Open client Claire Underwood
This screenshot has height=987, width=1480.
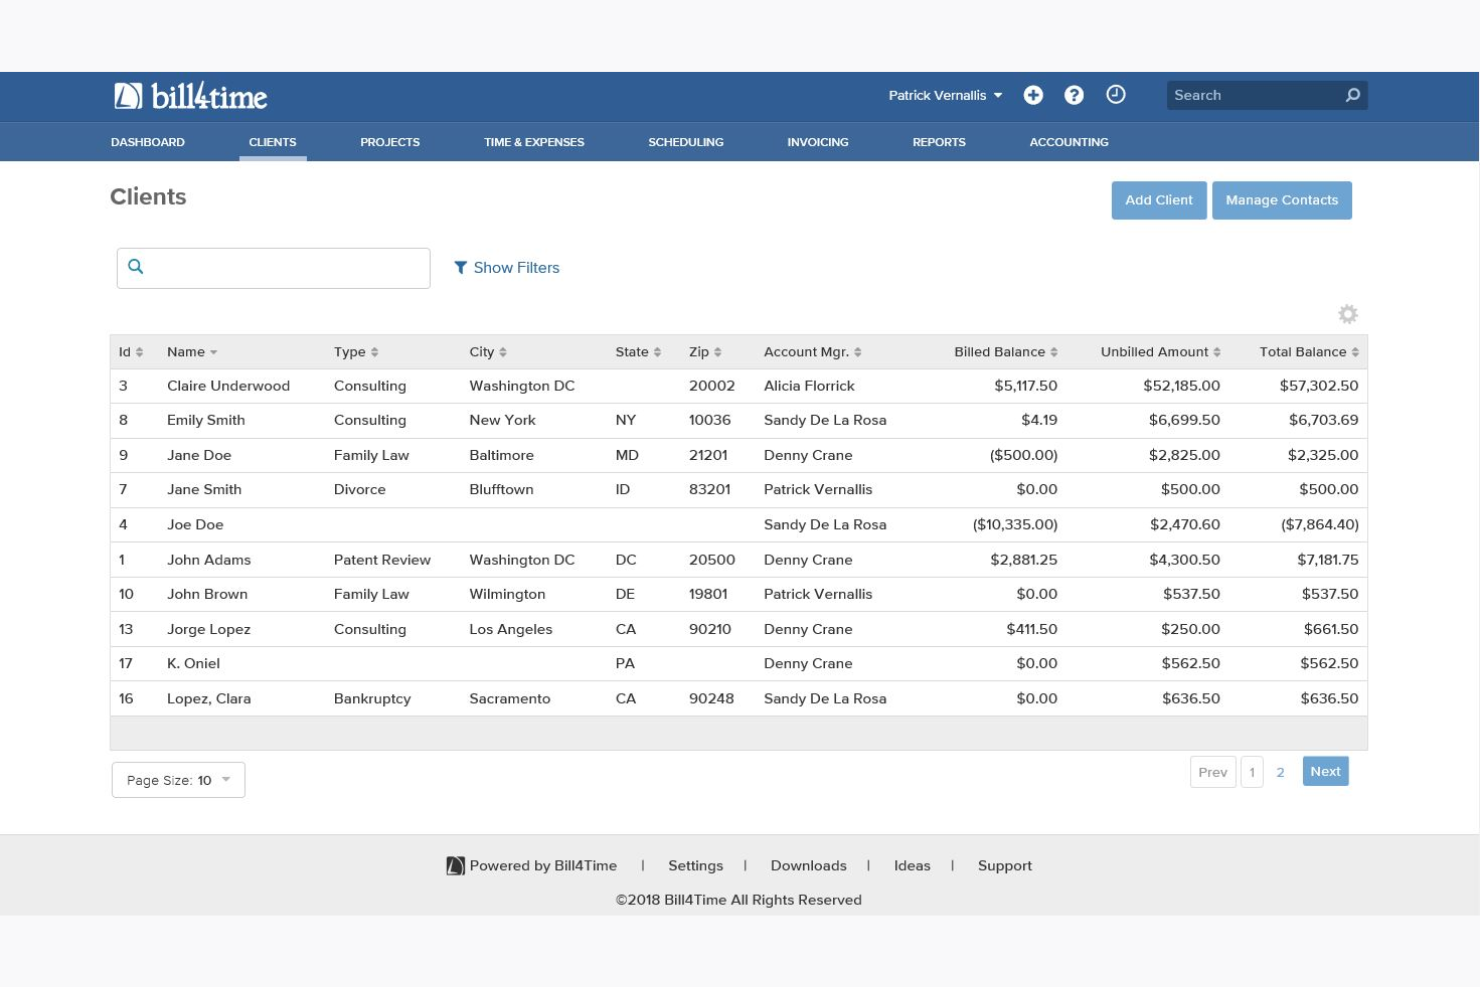(228, 386)
